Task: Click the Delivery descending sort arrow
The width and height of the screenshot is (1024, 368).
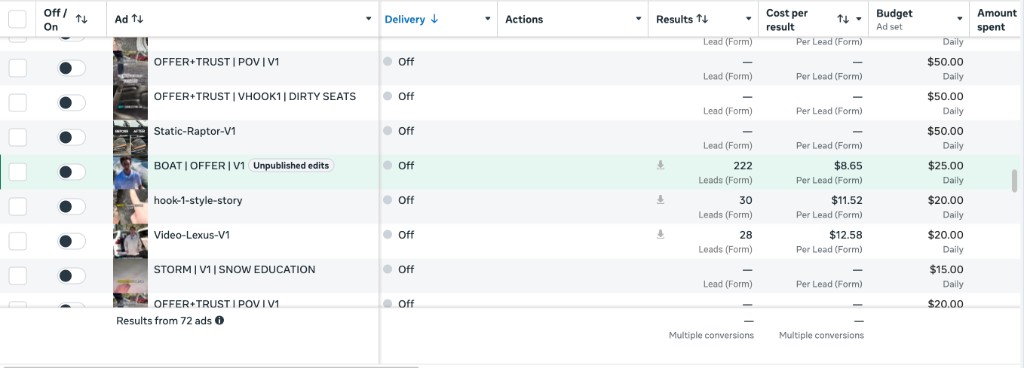Action: (434, 19)
